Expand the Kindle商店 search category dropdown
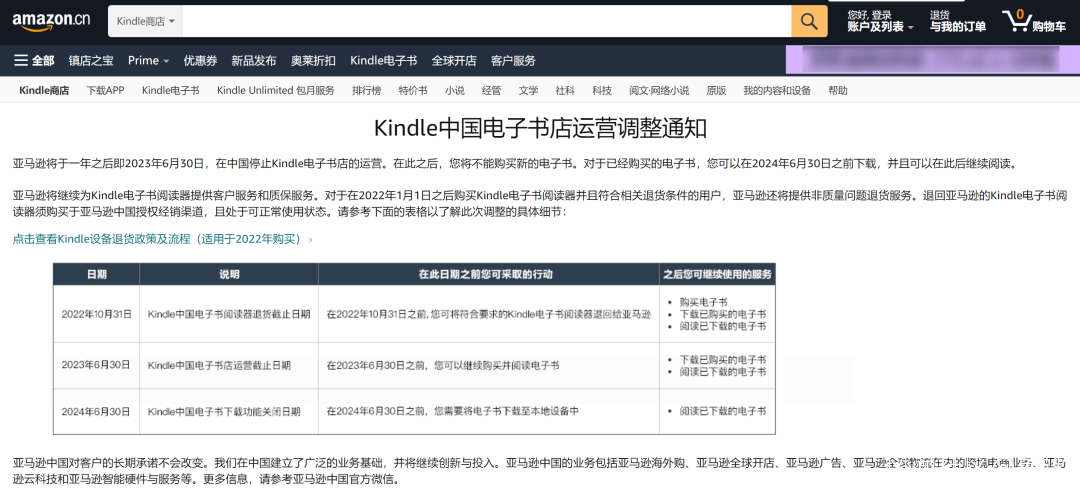Screen dimensions: 1080x496 pyautogui.click(x=145, y=21)
